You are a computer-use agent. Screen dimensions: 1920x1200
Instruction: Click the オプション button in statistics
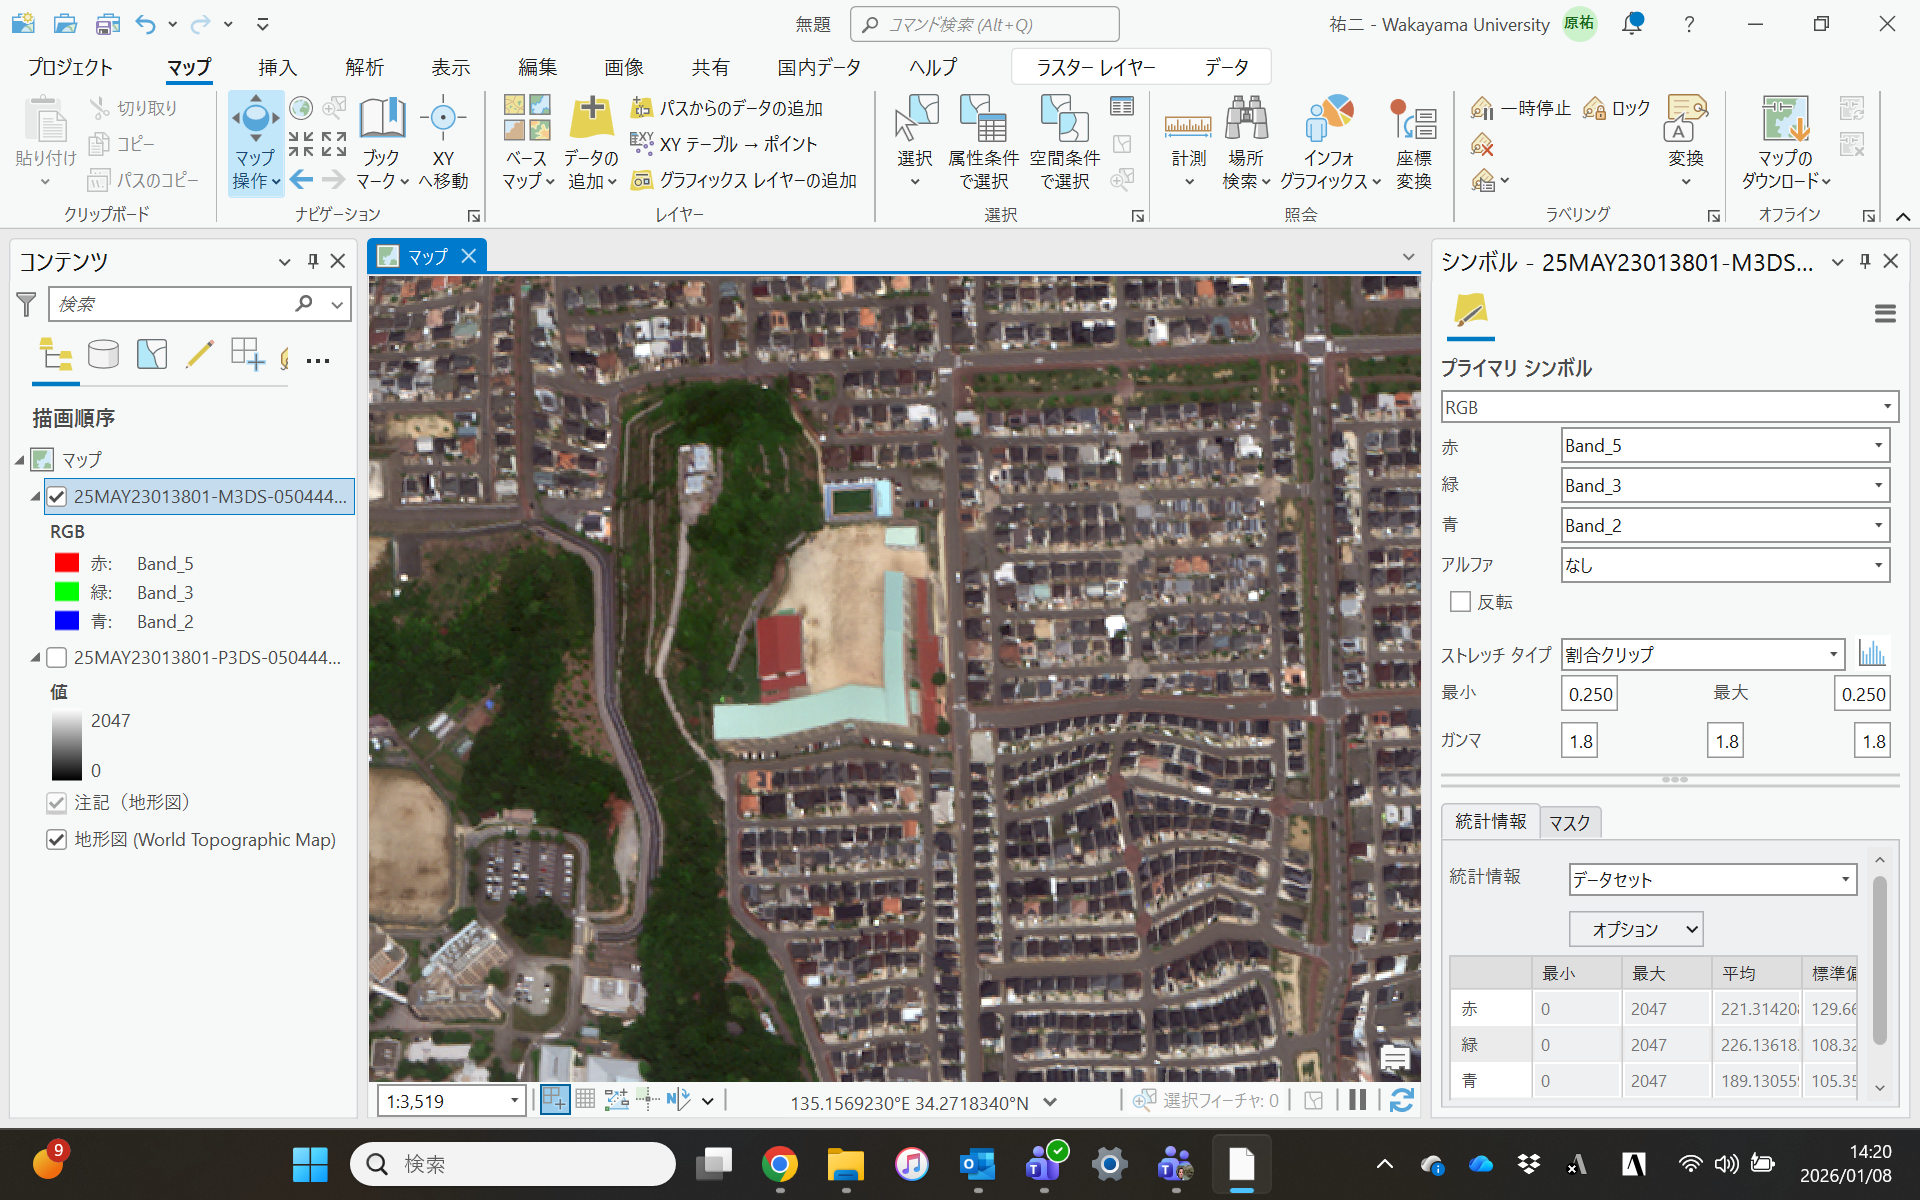(x=1635, y=929)
